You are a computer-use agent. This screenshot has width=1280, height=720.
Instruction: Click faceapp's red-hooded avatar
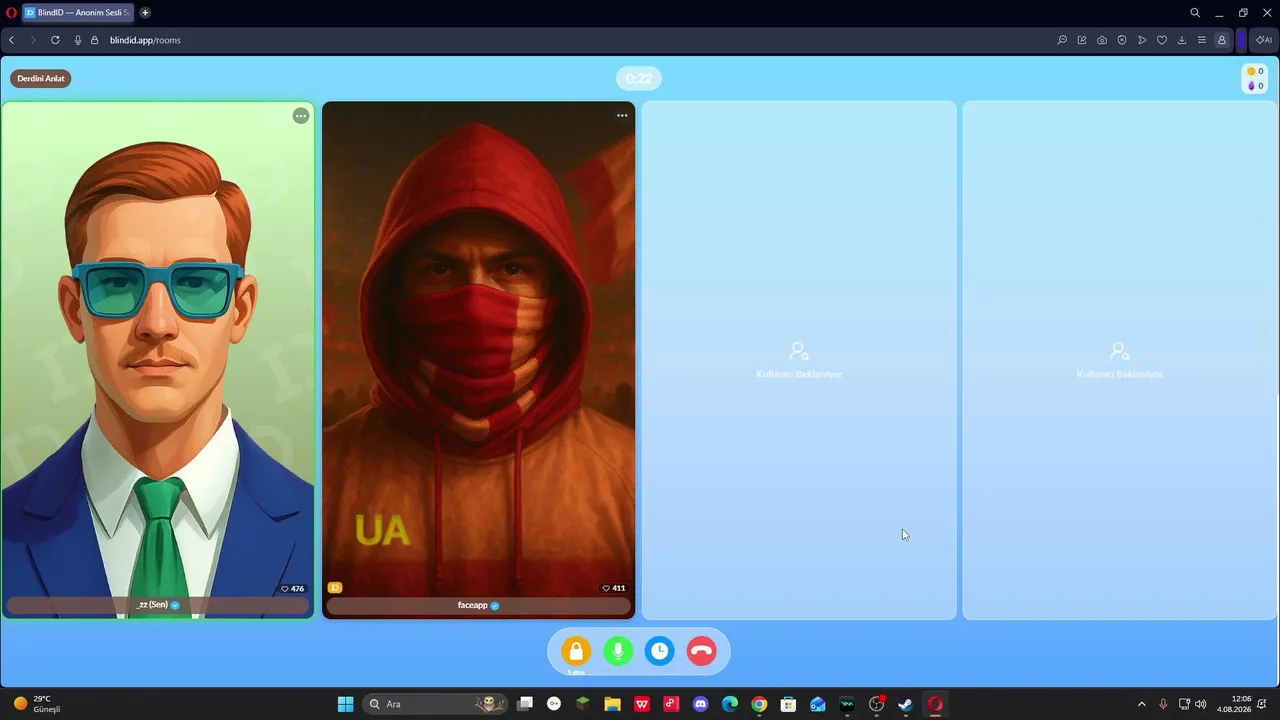[478, 350]
